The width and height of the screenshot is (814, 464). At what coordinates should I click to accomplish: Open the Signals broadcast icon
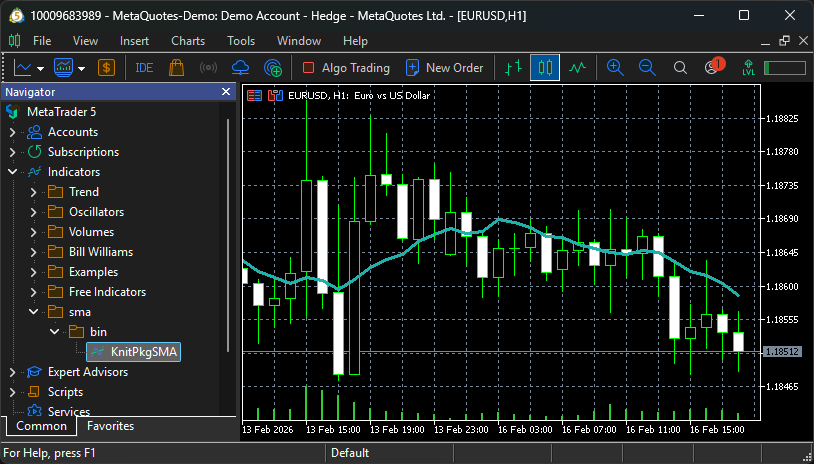208,68
